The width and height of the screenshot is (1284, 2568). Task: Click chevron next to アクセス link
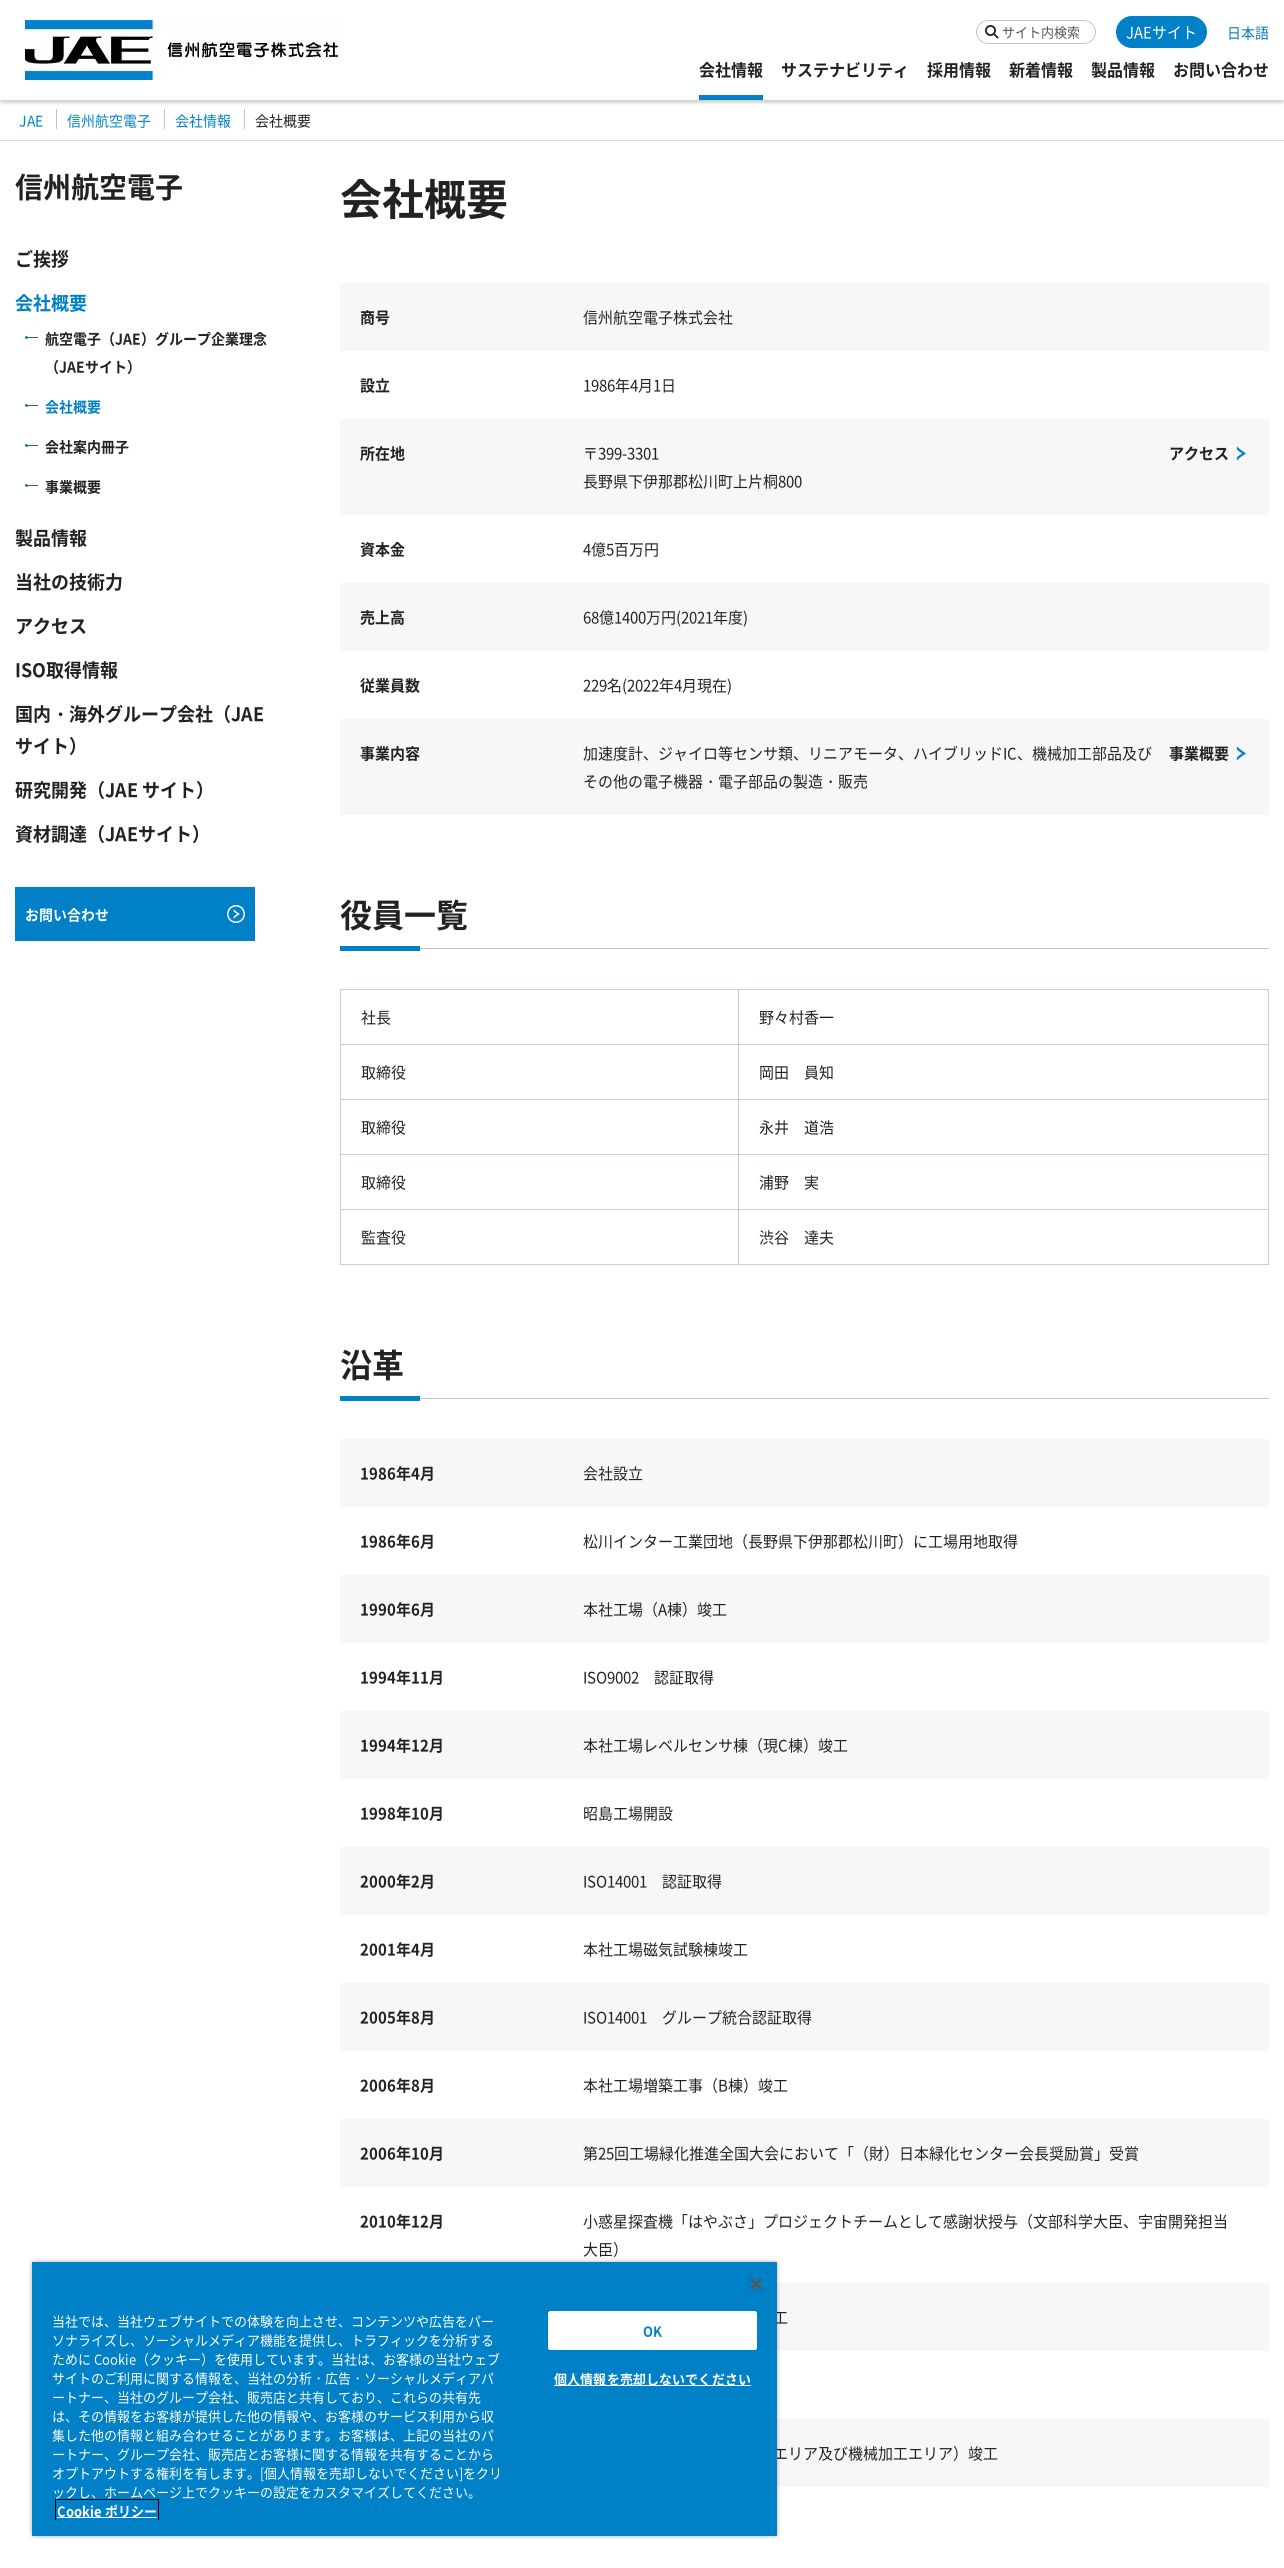1241,454
